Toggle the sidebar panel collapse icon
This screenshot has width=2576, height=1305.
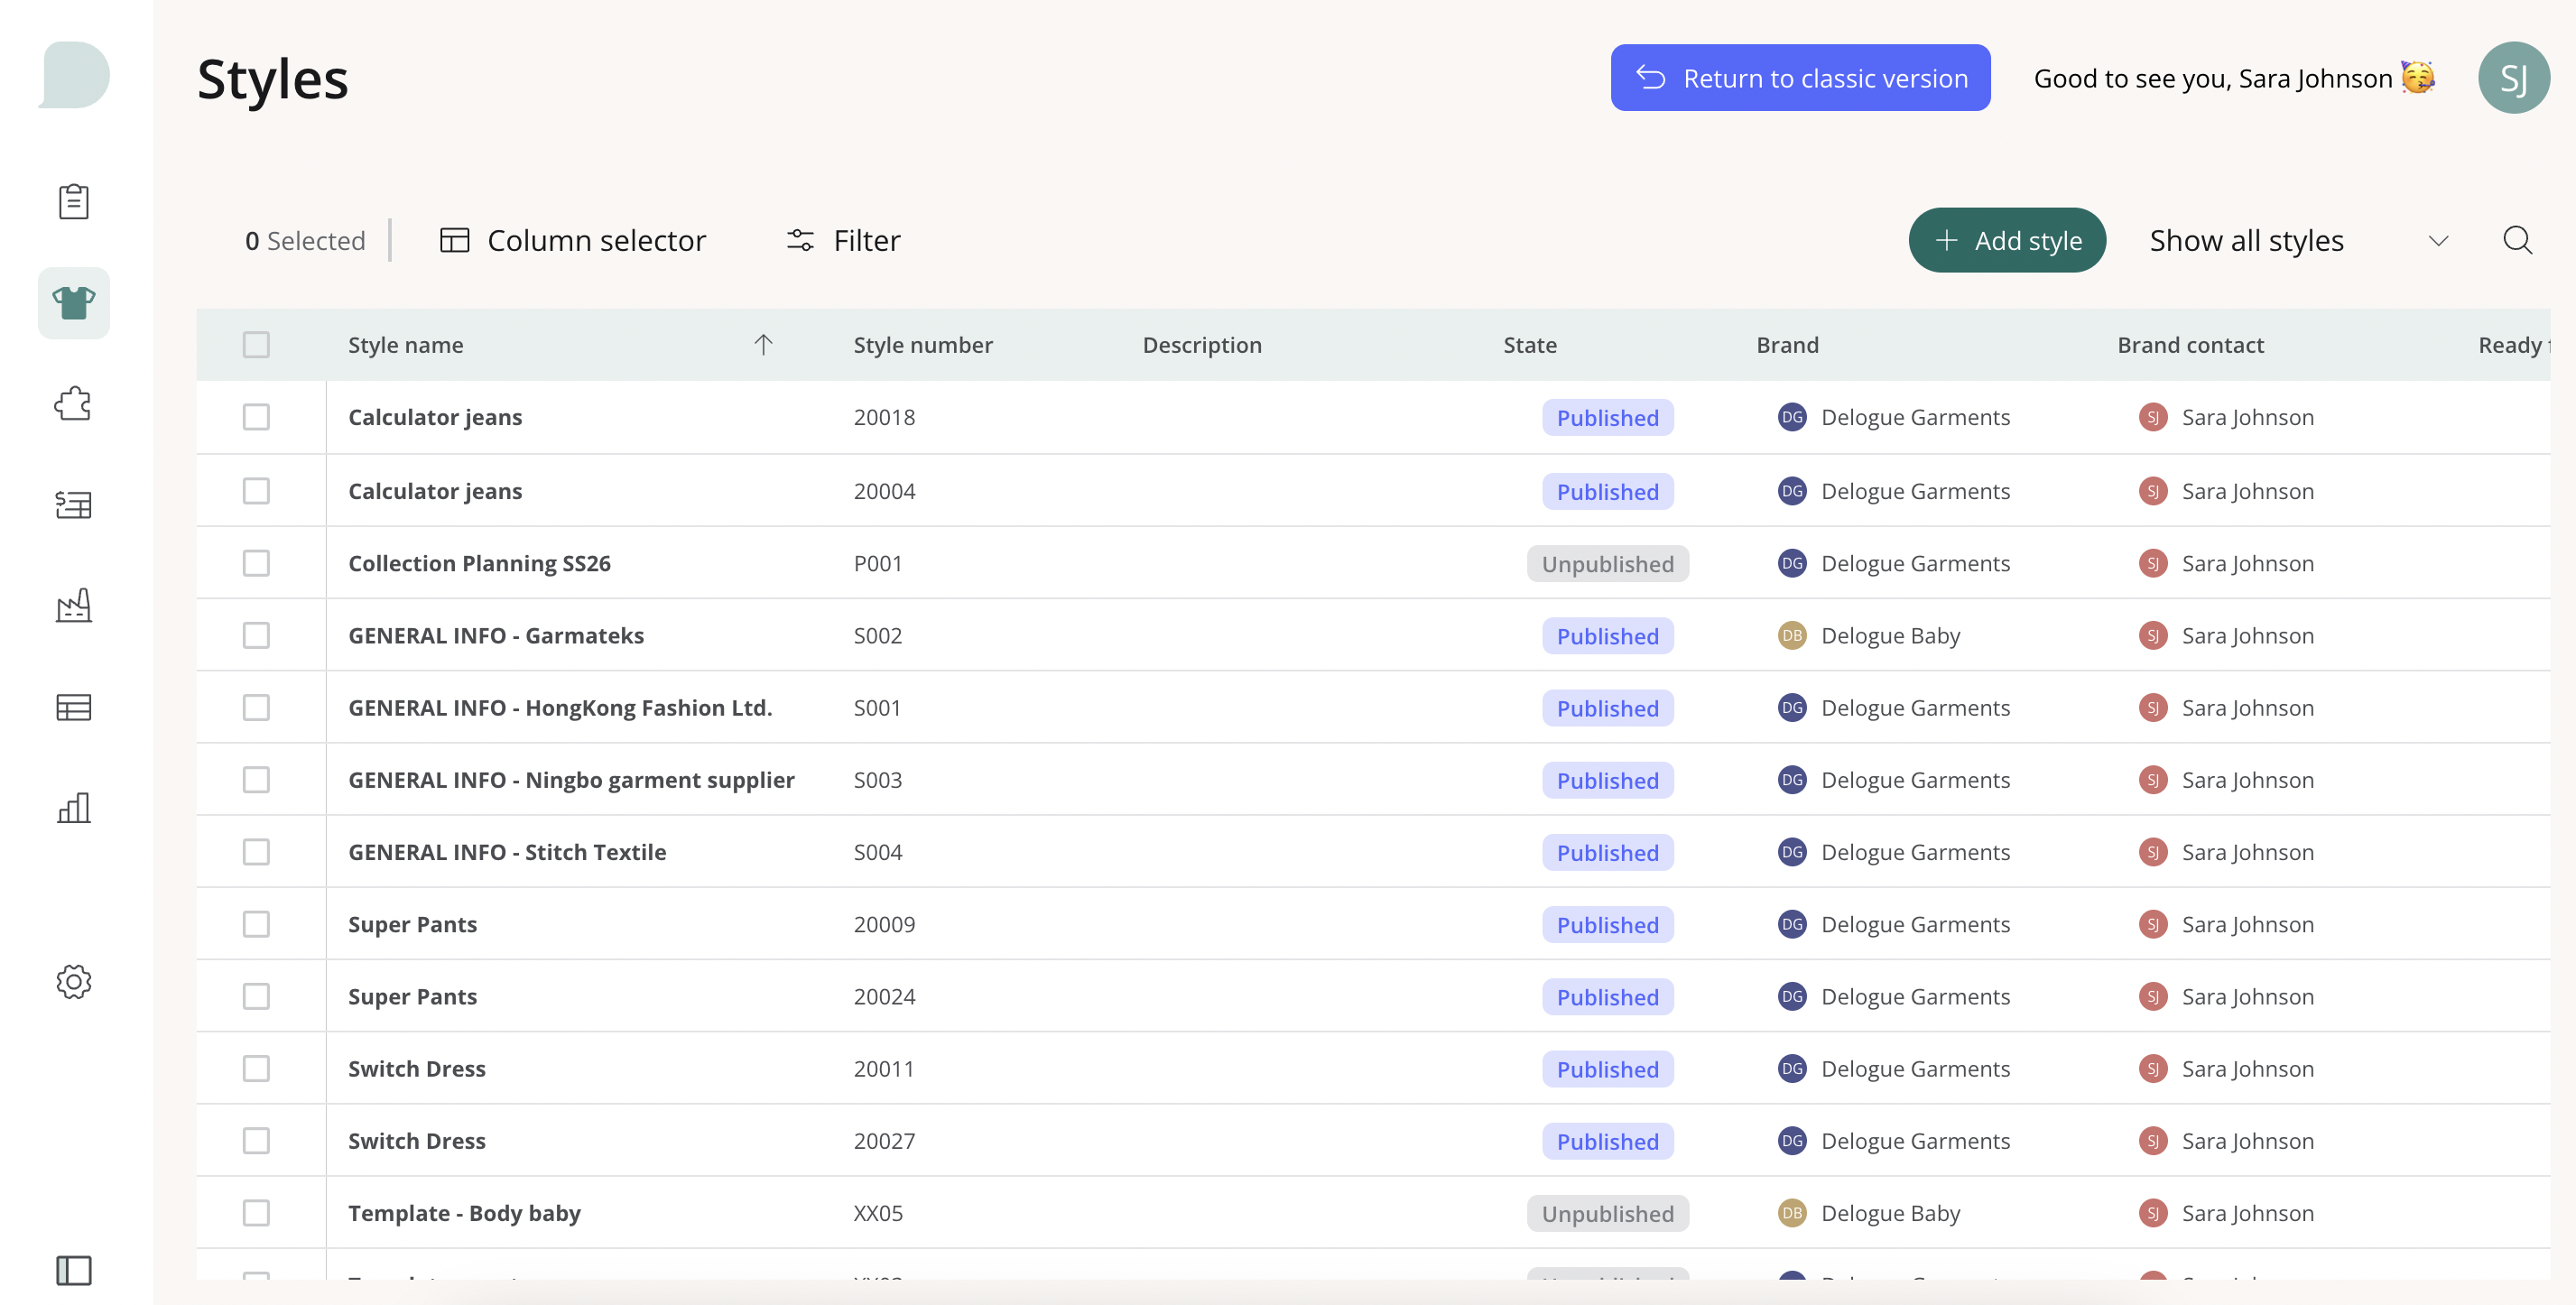point(74,1270)
